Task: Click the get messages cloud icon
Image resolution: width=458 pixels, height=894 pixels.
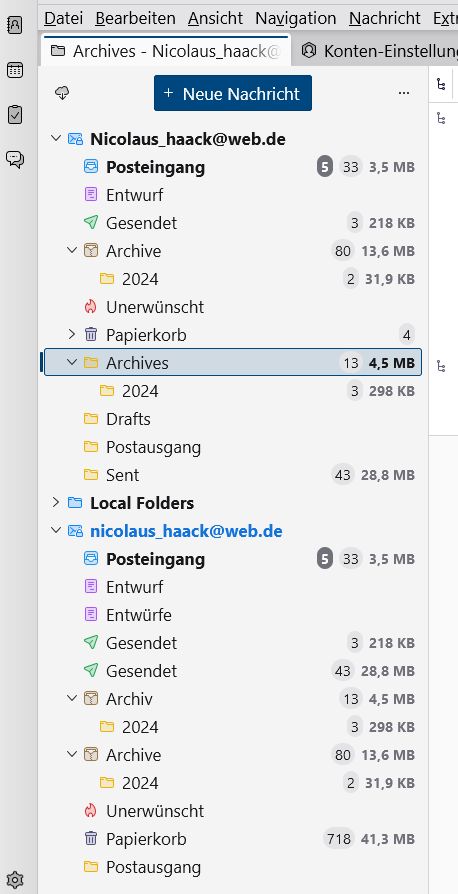Action: [62, 93]
